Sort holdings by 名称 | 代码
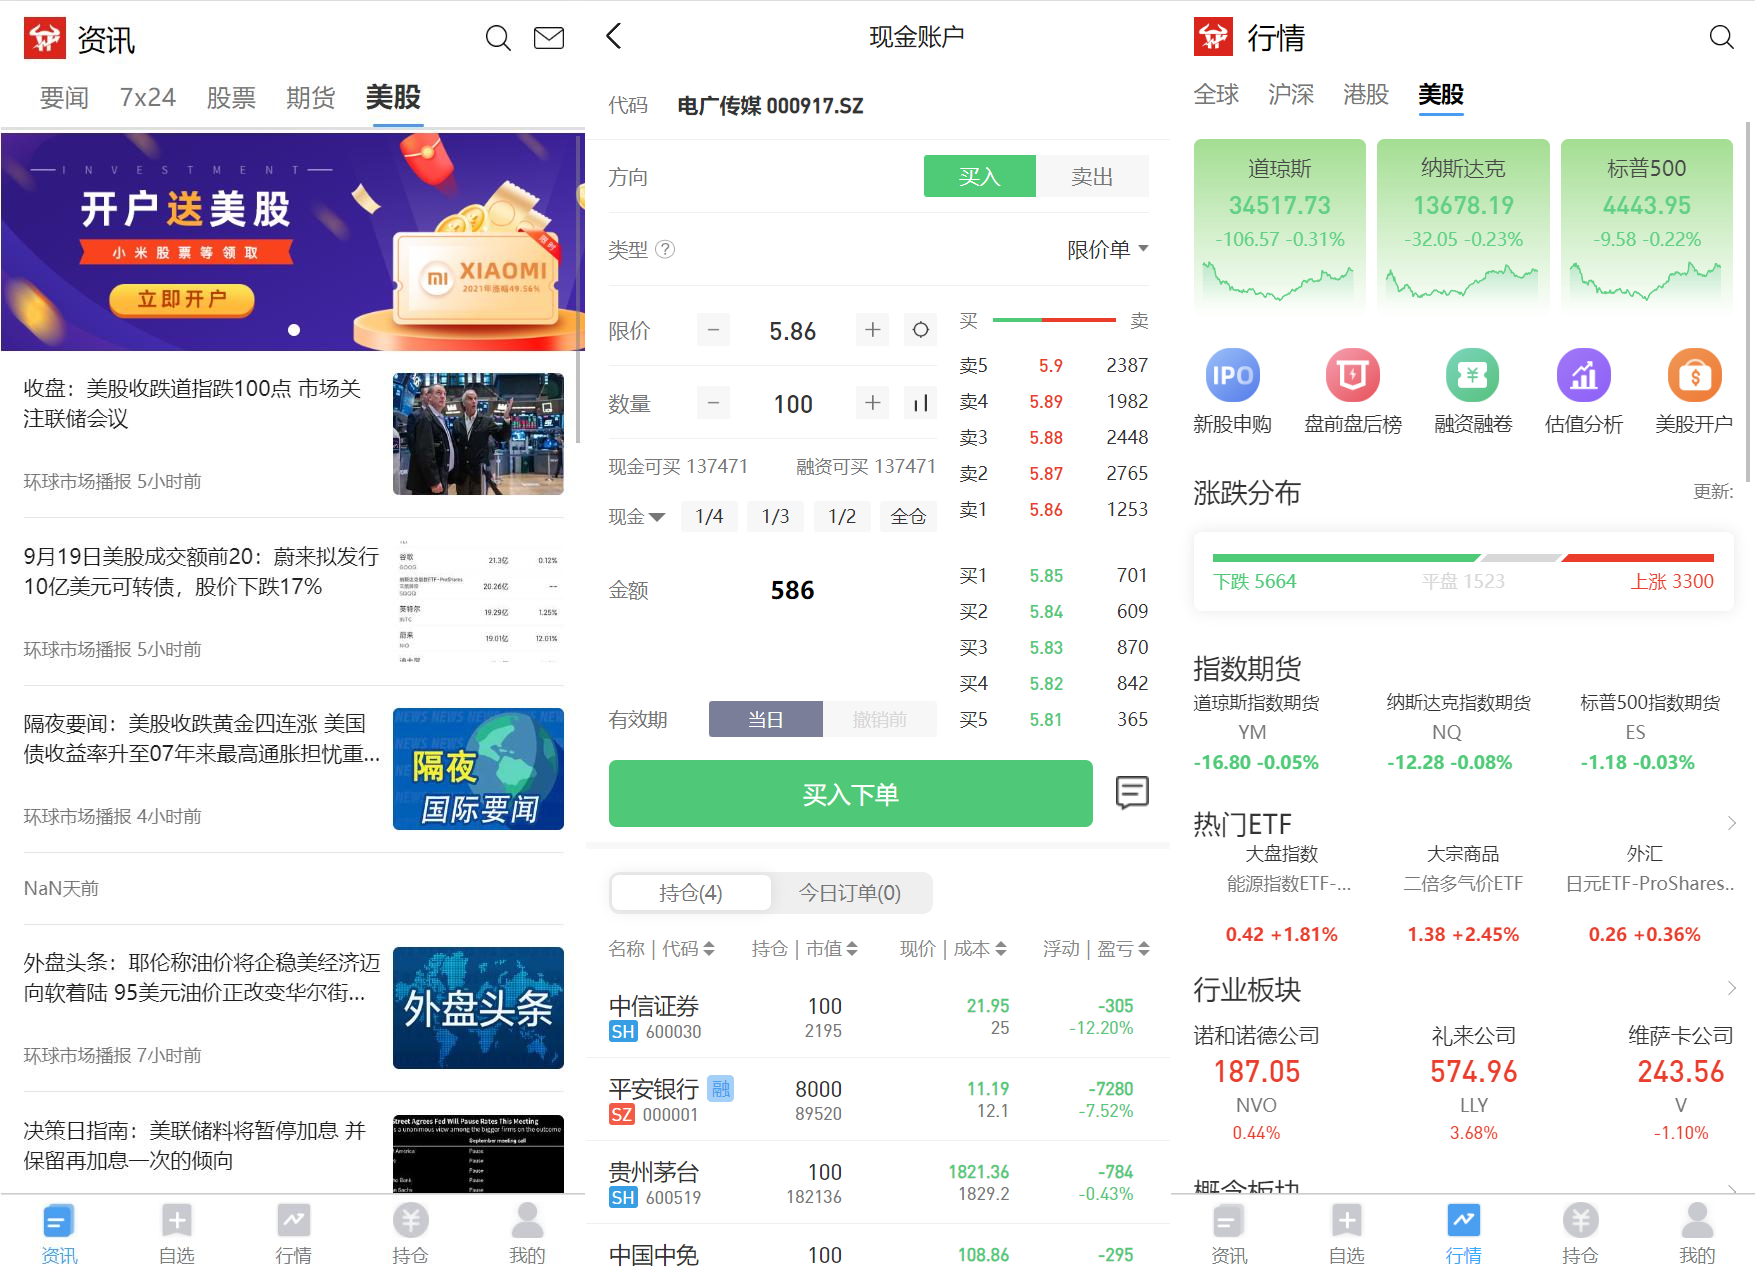 661,948
